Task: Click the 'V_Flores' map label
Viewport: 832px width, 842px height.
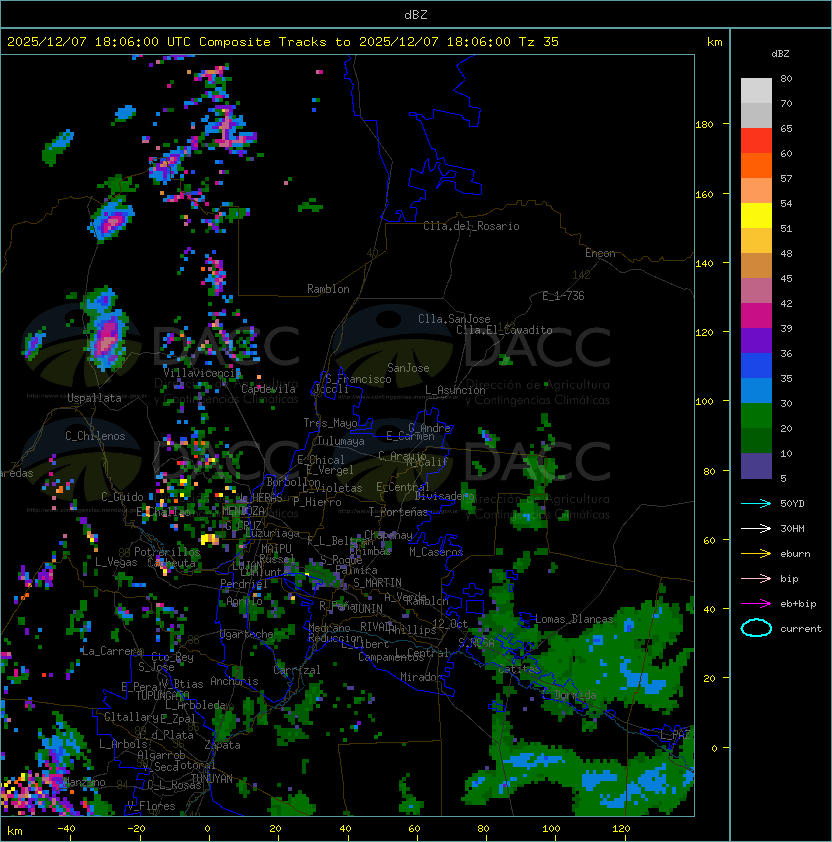Action: (151, 806)
